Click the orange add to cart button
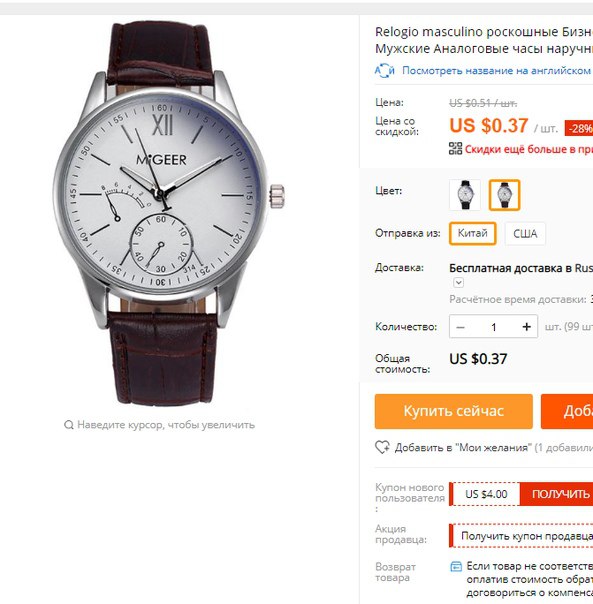 point(567,411)
